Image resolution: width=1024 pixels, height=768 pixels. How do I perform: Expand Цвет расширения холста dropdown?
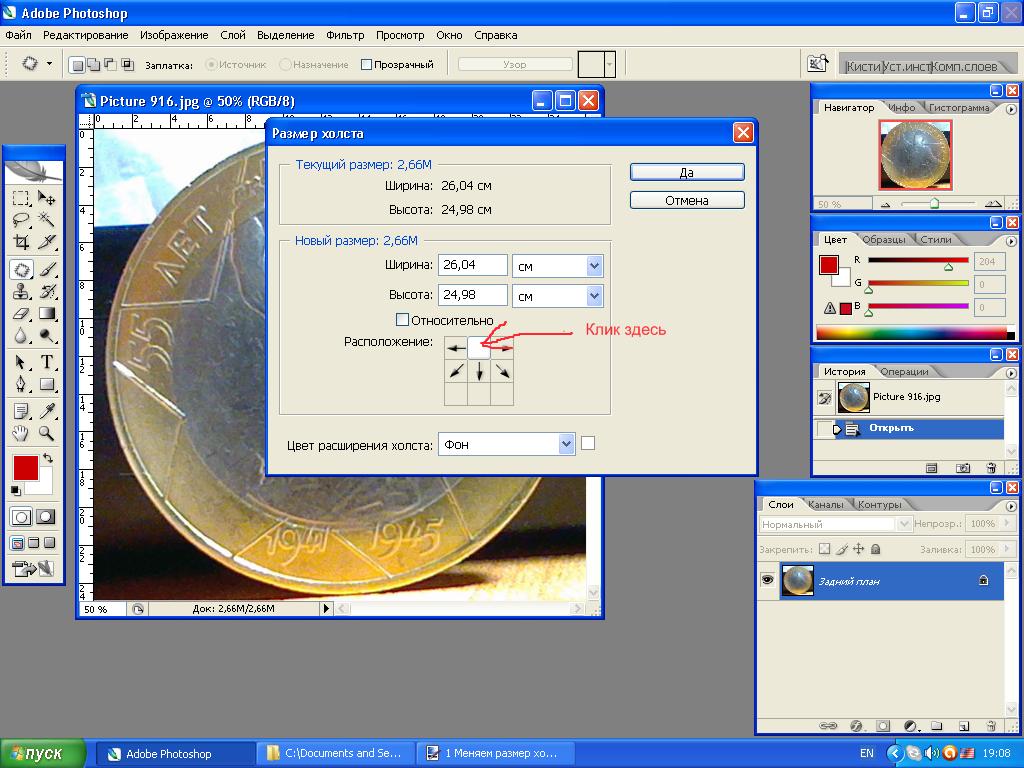pyautogui.click(x=566, y=444)
